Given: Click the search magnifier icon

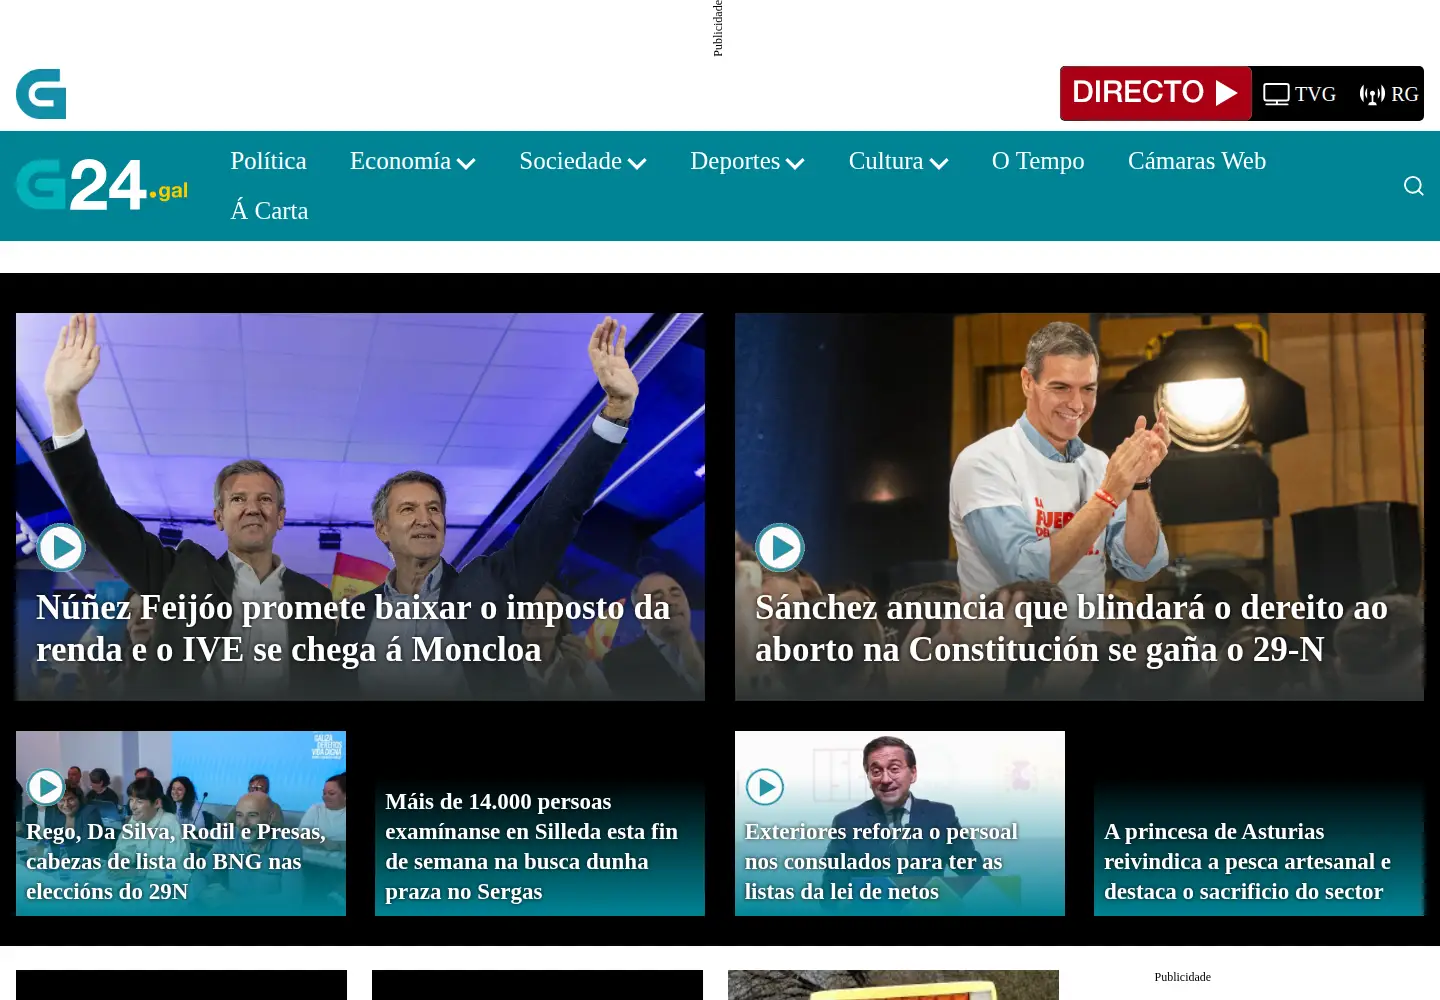Looking at the screenshot, I should click(x=1413, y=186).
